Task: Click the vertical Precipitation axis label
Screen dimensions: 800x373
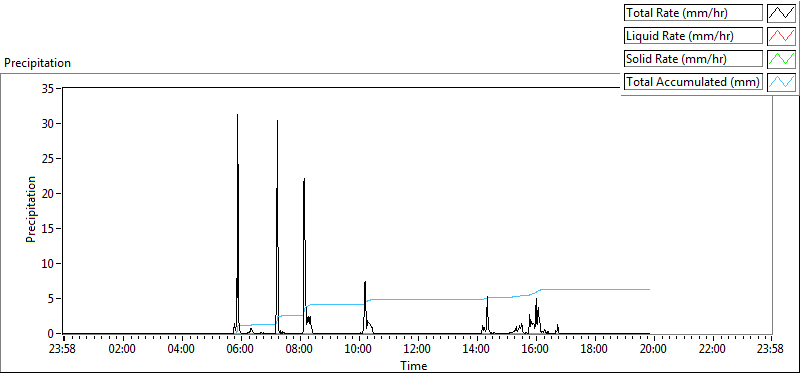Action: click(31, 209)
